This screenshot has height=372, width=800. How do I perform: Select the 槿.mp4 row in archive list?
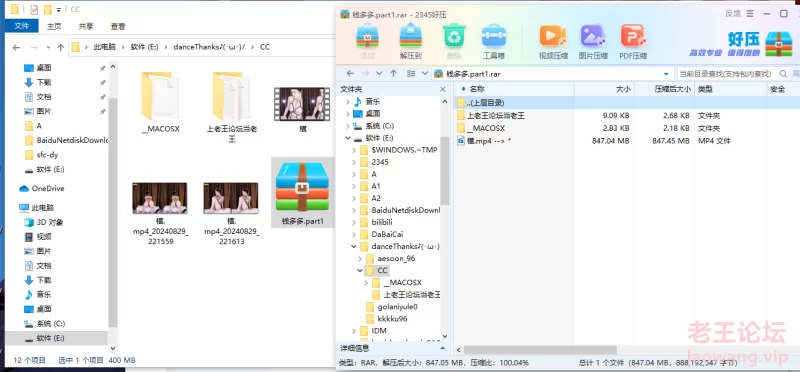click(x=627, y=141)
